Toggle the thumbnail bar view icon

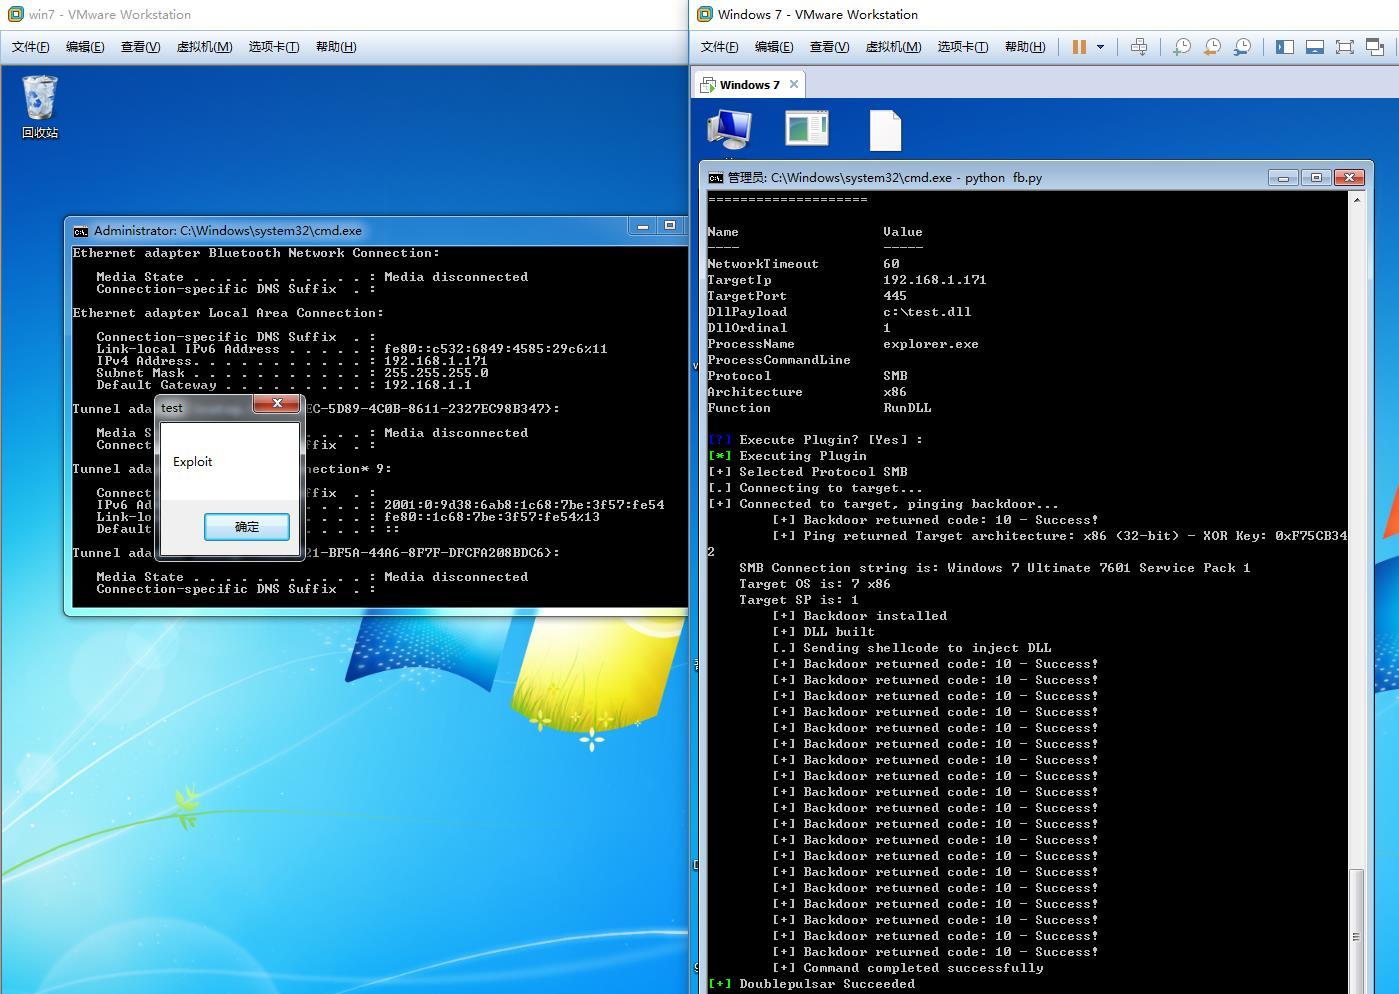coord(1315,47)
